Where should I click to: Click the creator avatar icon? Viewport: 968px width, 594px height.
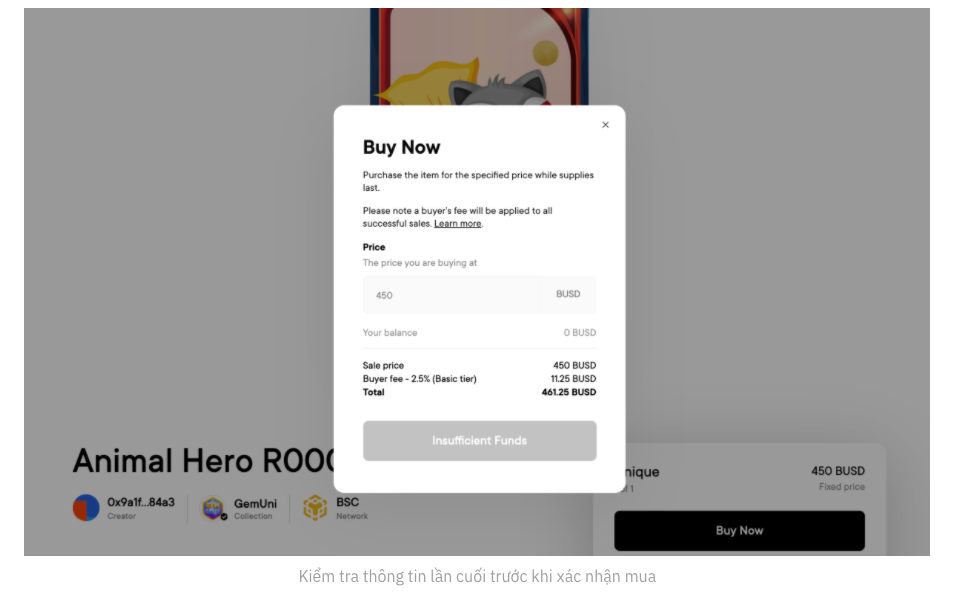tap(86, 508)
